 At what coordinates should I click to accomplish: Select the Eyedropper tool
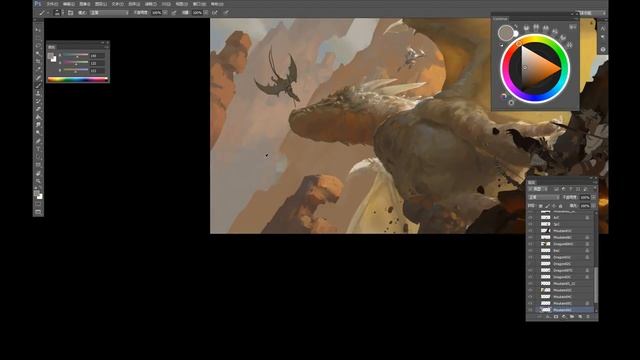click(x=38, y=69)
